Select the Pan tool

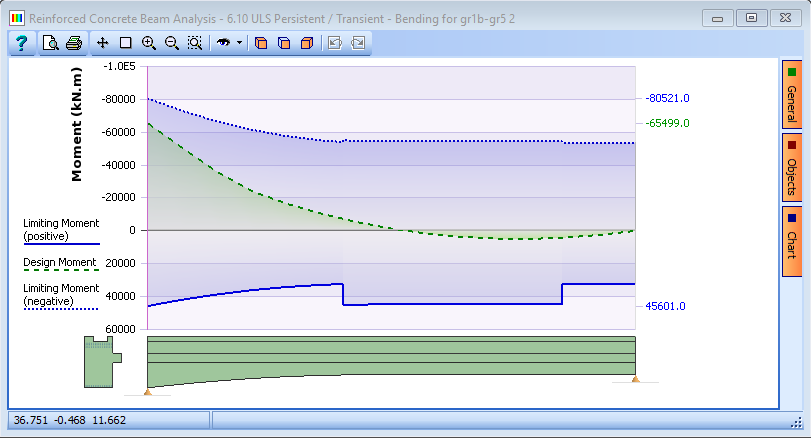102,43
